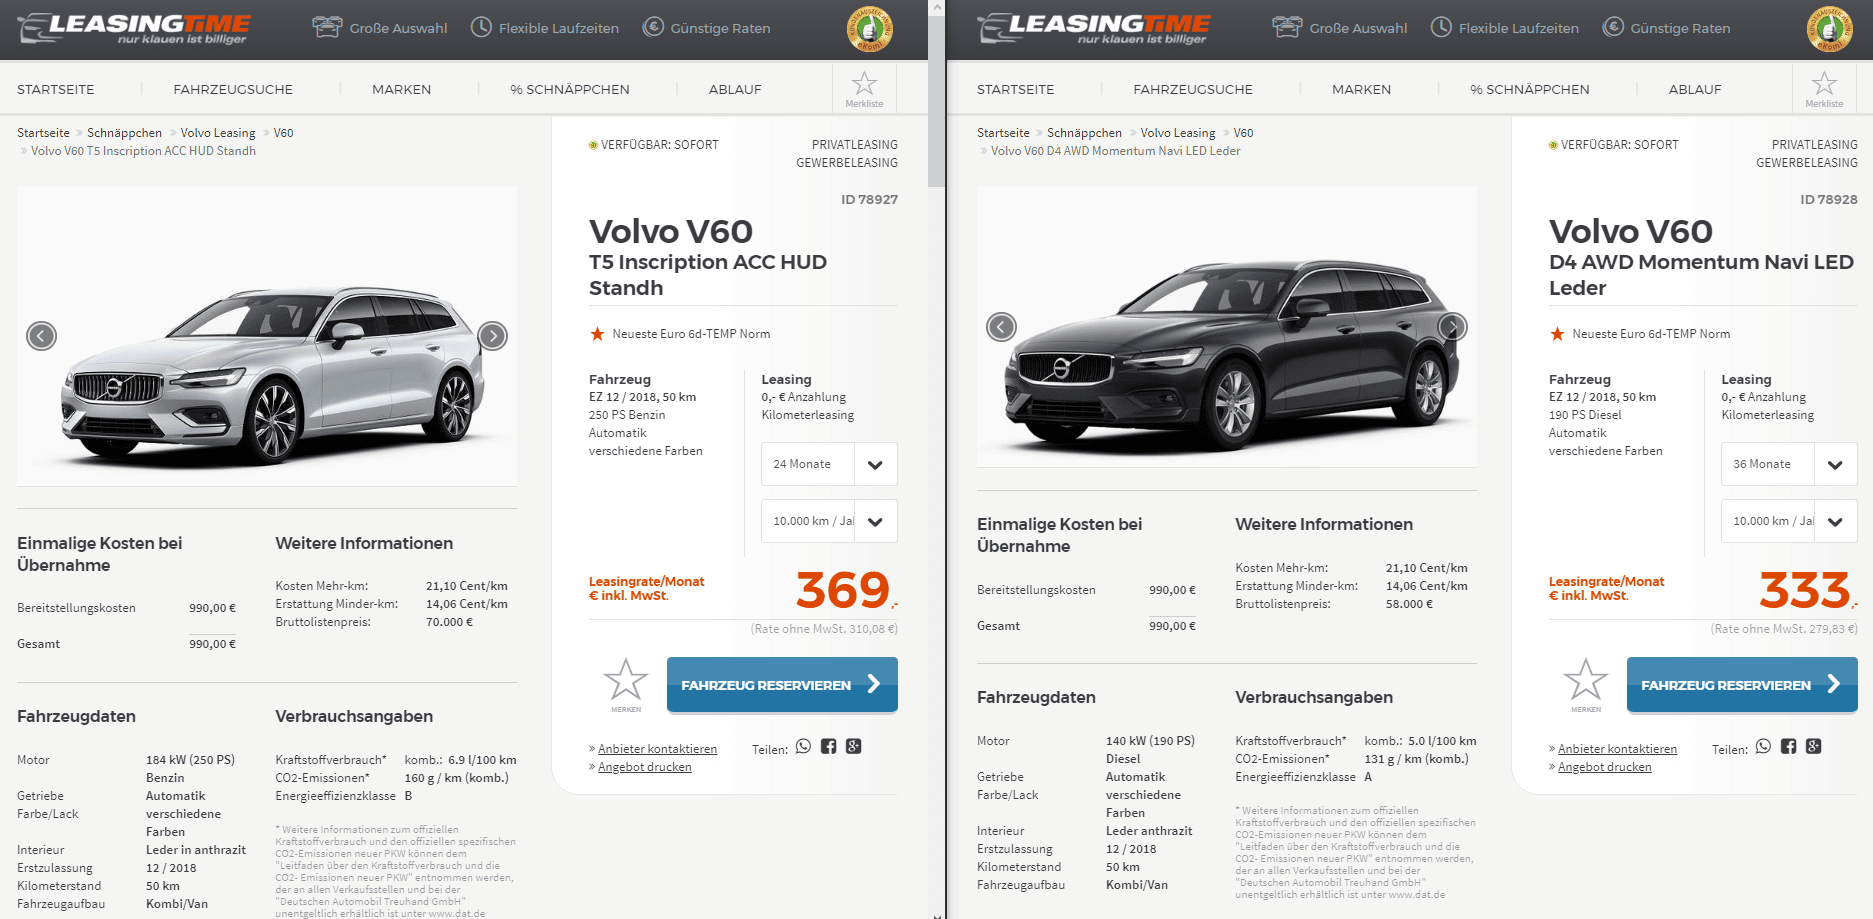The width and height of the screenshot is (1873, 919).
Task: Select Gewerbeleasing option on T5 Inscription offer
Action: coord(846,163)
